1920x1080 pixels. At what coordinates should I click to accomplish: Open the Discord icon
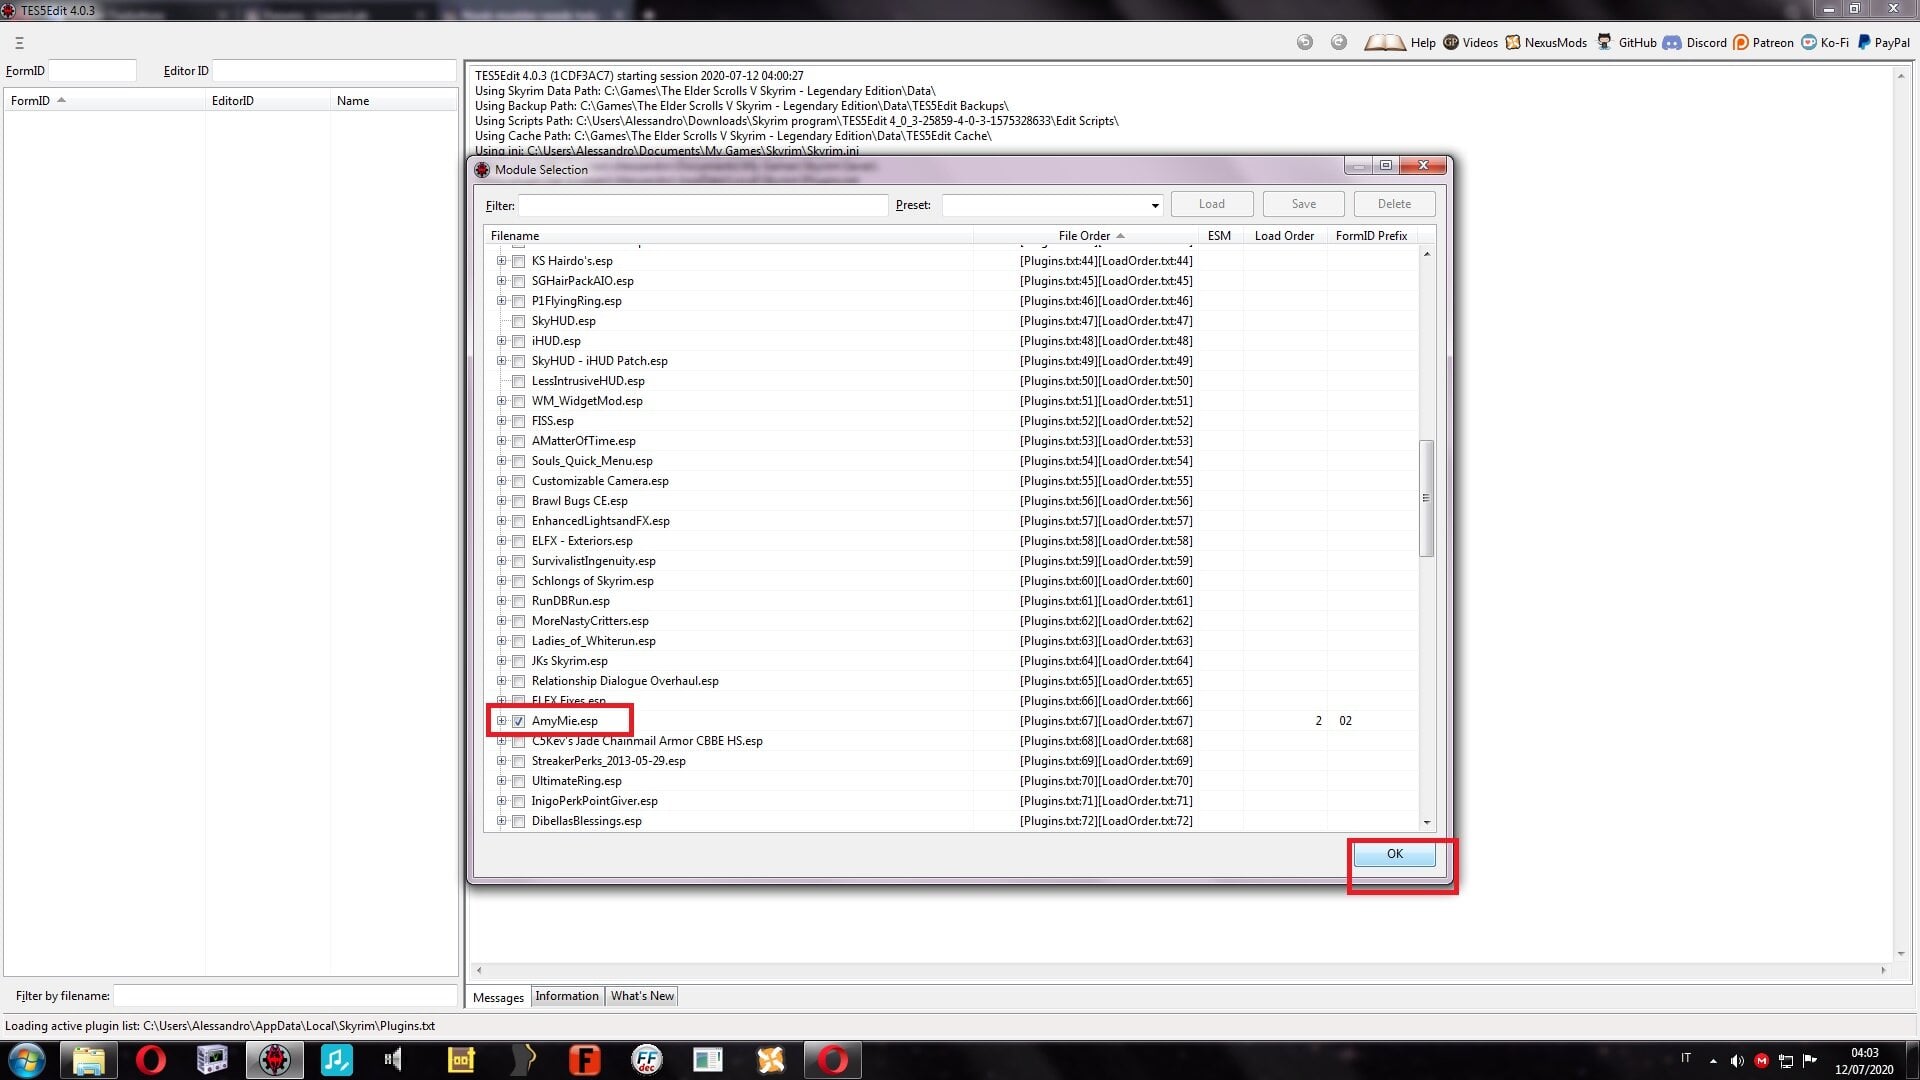[1672, 42]
